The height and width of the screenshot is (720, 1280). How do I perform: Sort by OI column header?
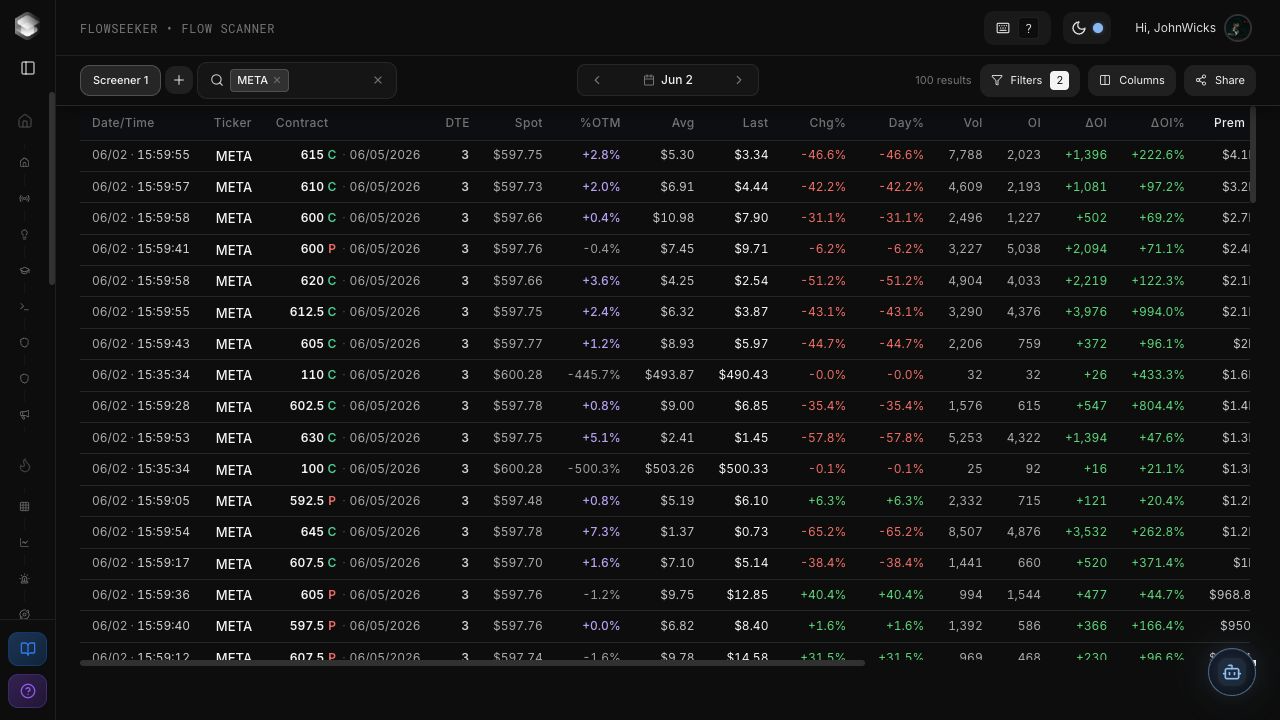[1034, 123]
